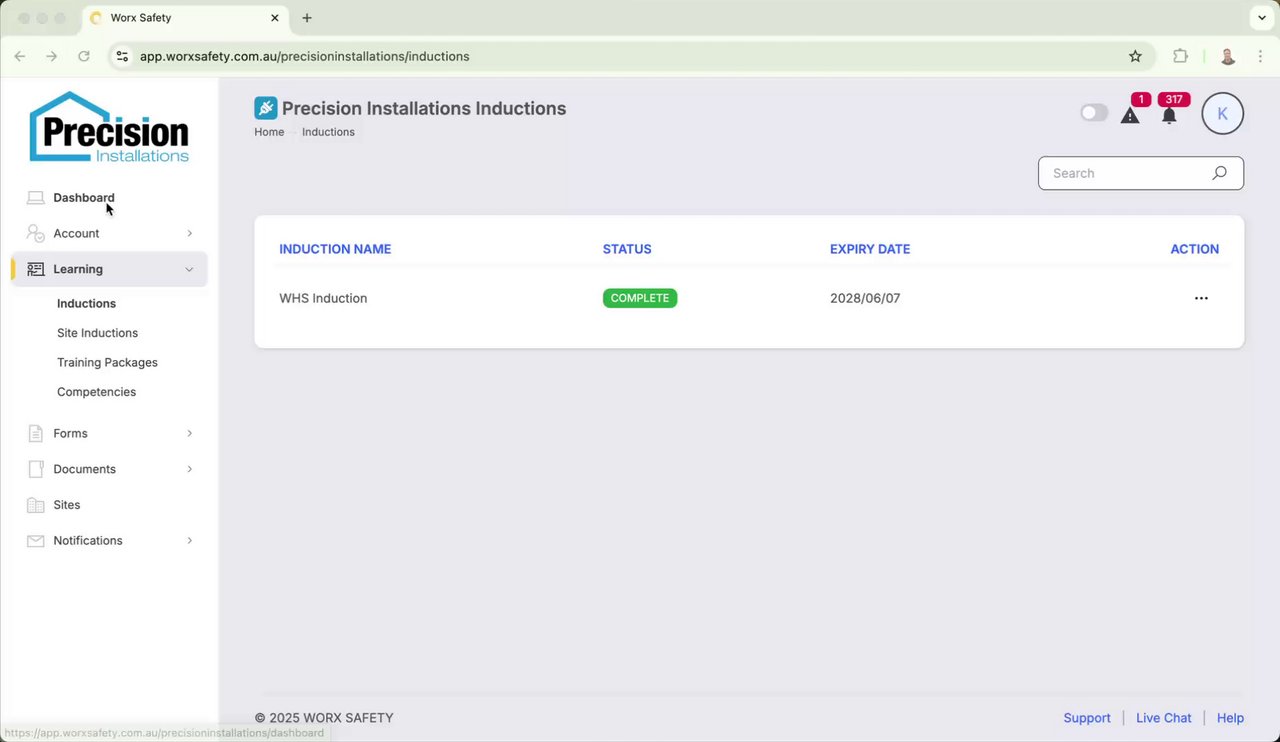The image size is (1280, 742).
Task: Click the browser back arrow
Action: 20,56
